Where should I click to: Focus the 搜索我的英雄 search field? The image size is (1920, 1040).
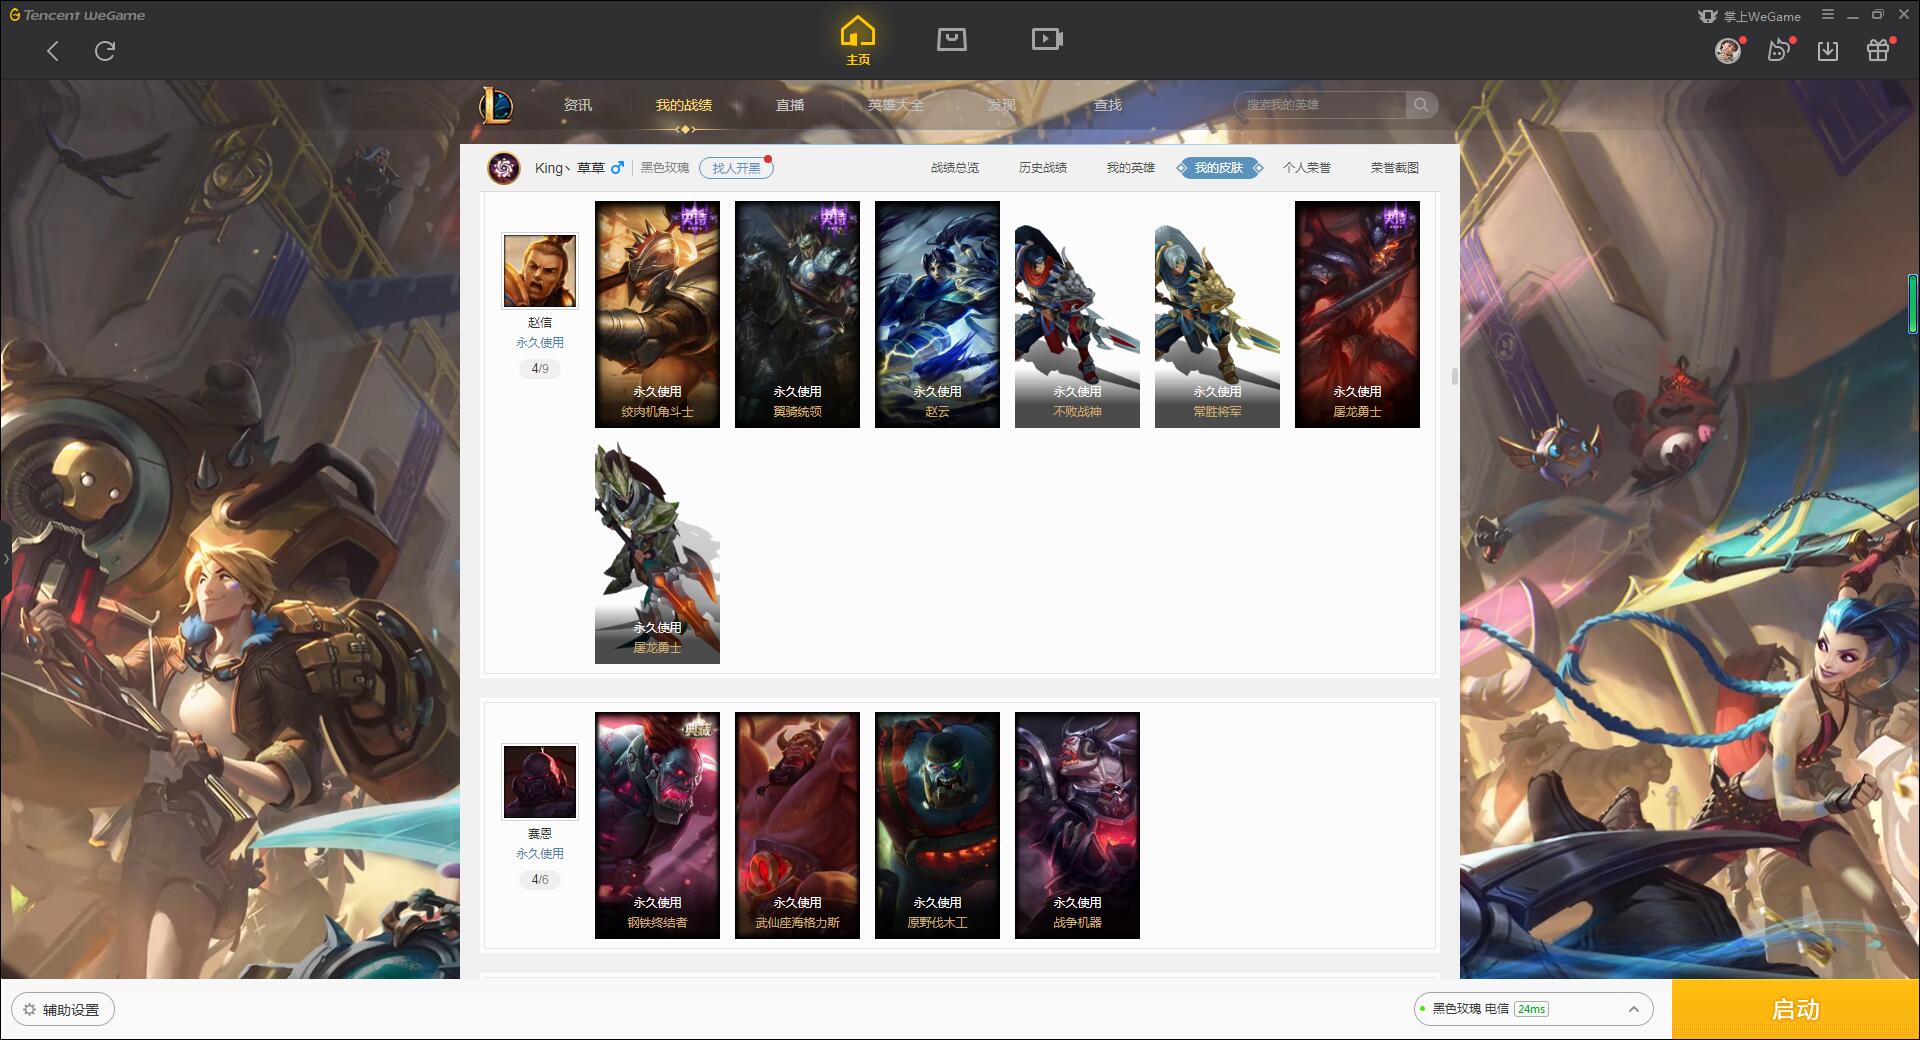pyautogui.click(x=1322, y=105)
